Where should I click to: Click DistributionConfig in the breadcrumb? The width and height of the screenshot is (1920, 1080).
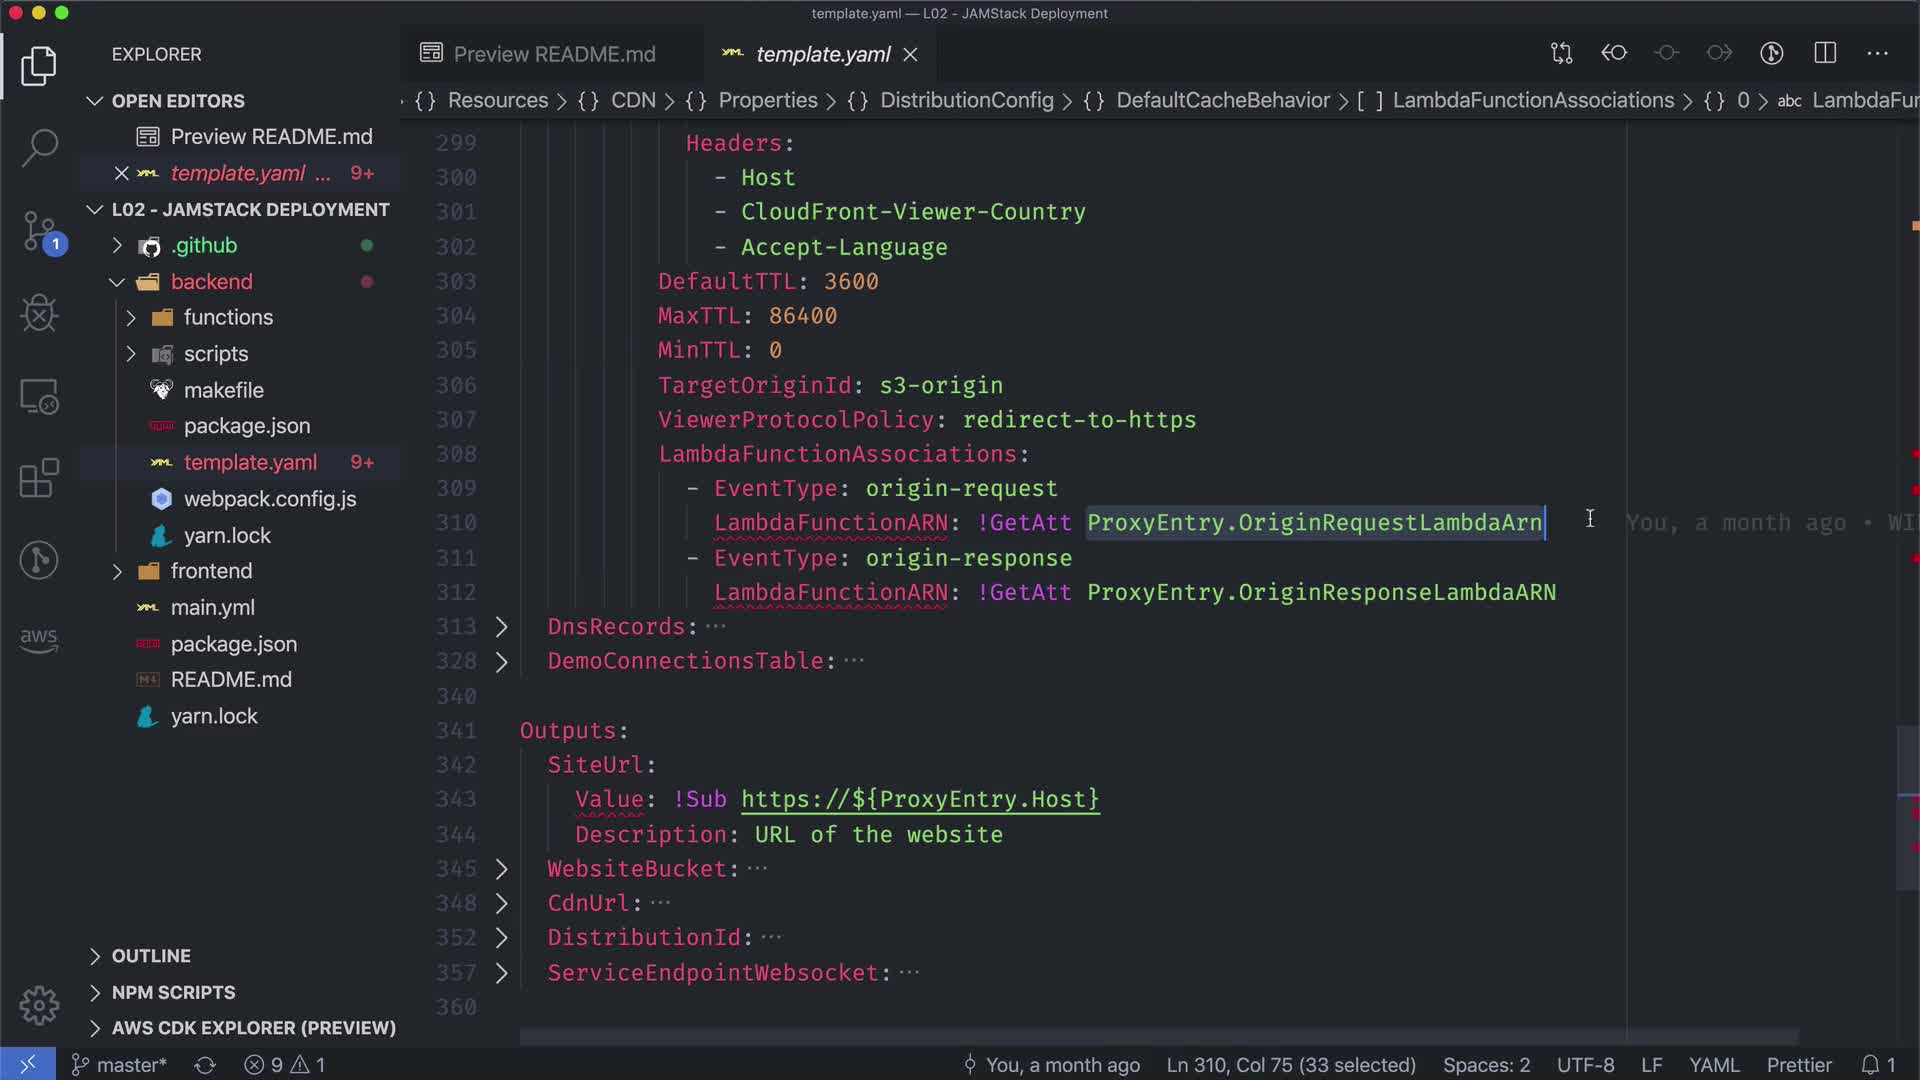[x=966, y=101]
